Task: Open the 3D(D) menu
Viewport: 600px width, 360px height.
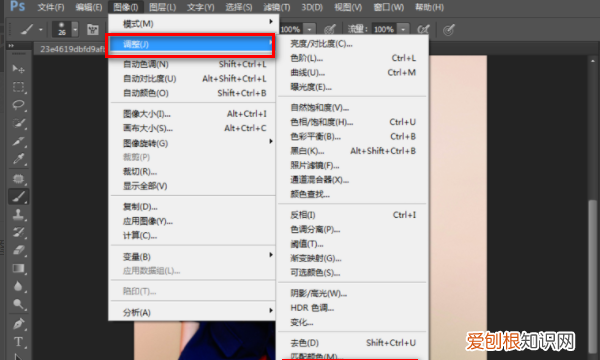Action: click(312, 7)
